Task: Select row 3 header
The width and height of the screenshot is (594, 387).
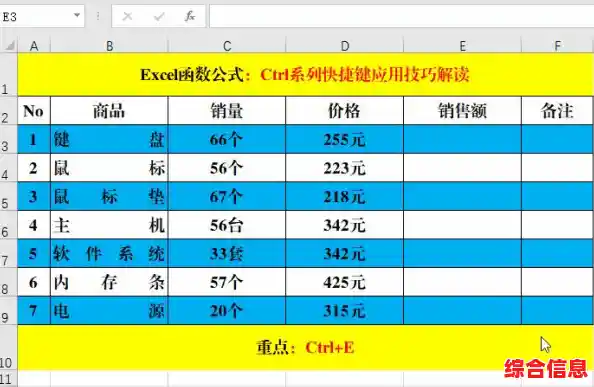Action: click(x=8, y=139)
